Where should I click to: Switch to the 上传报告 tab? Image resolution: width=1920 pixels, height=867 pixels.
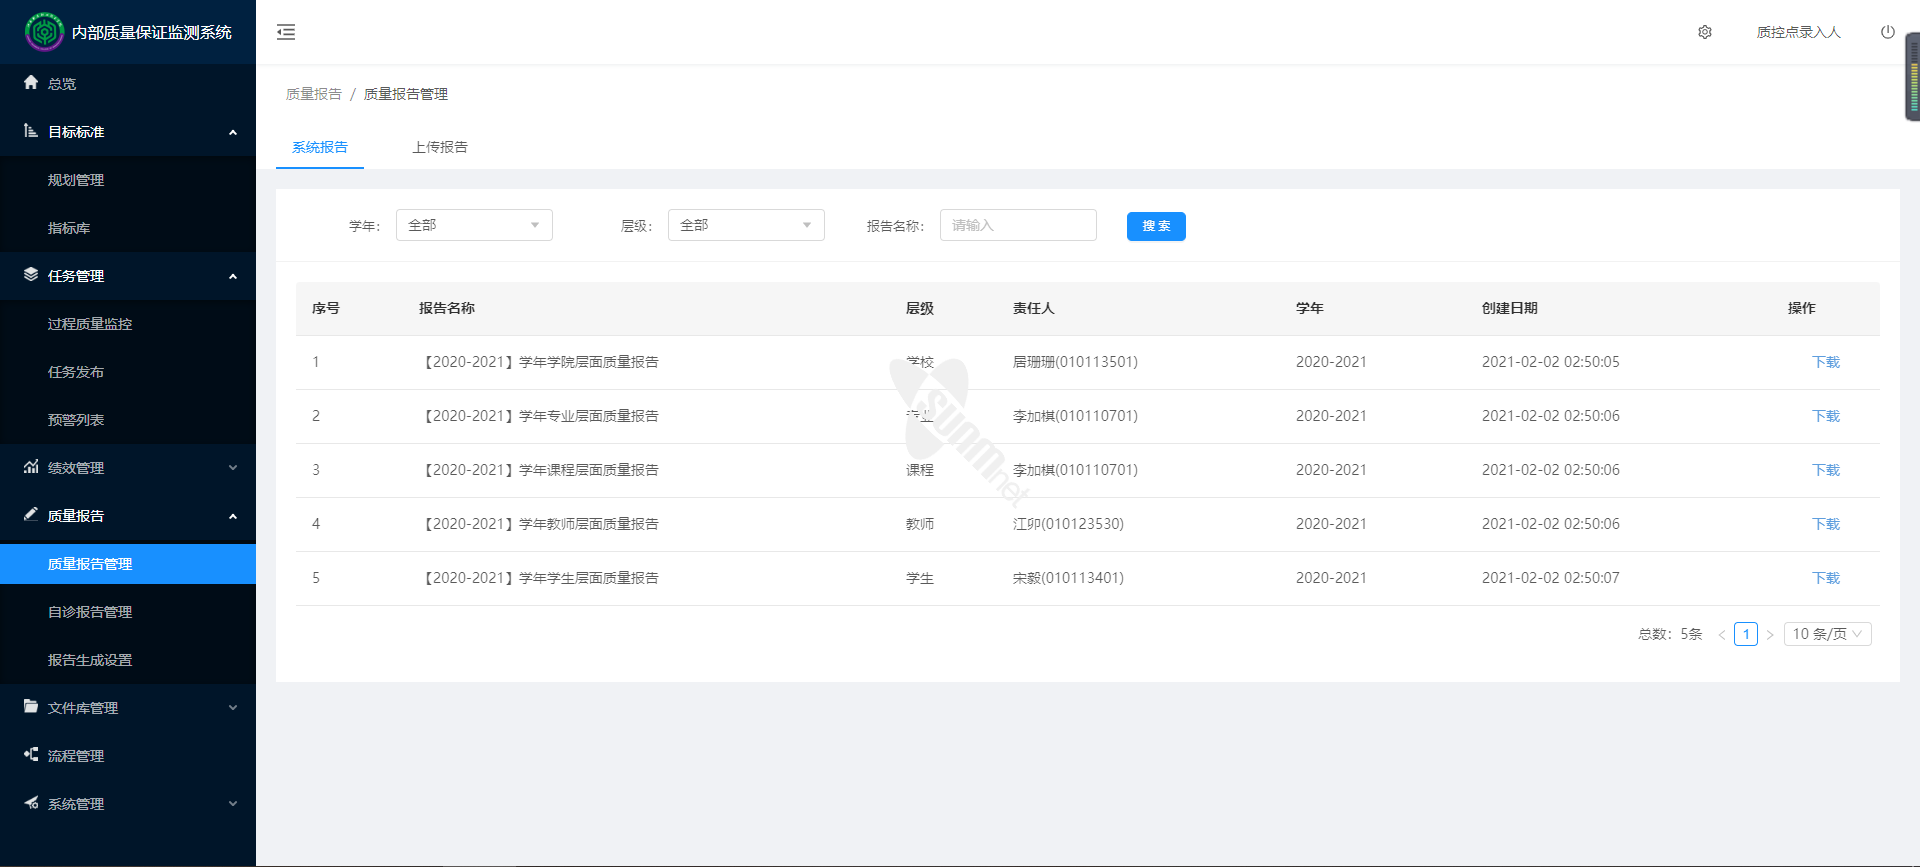coord(440,147)
